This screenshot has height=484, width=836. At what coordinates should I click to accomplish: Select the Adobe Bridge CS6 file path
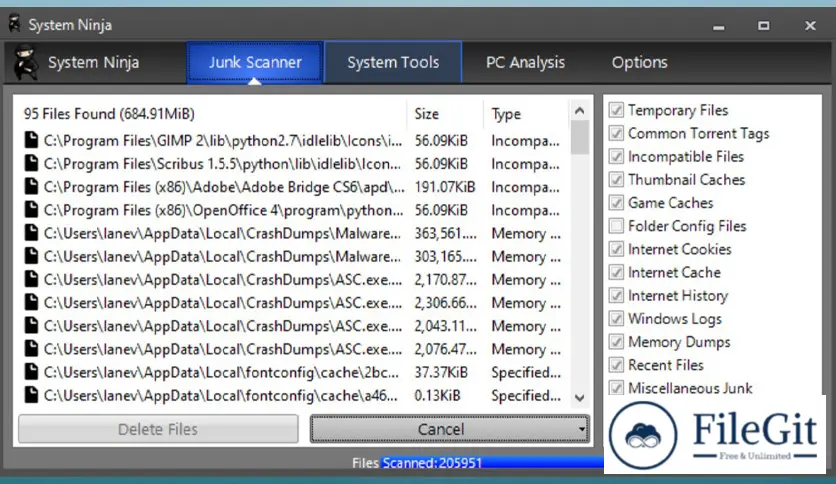[x=224, y=187]
